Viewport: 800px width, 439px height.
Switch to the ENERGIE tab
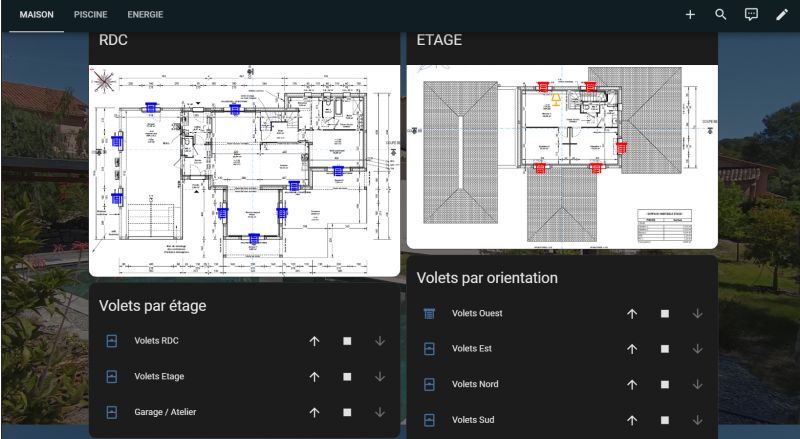(145, 15)
